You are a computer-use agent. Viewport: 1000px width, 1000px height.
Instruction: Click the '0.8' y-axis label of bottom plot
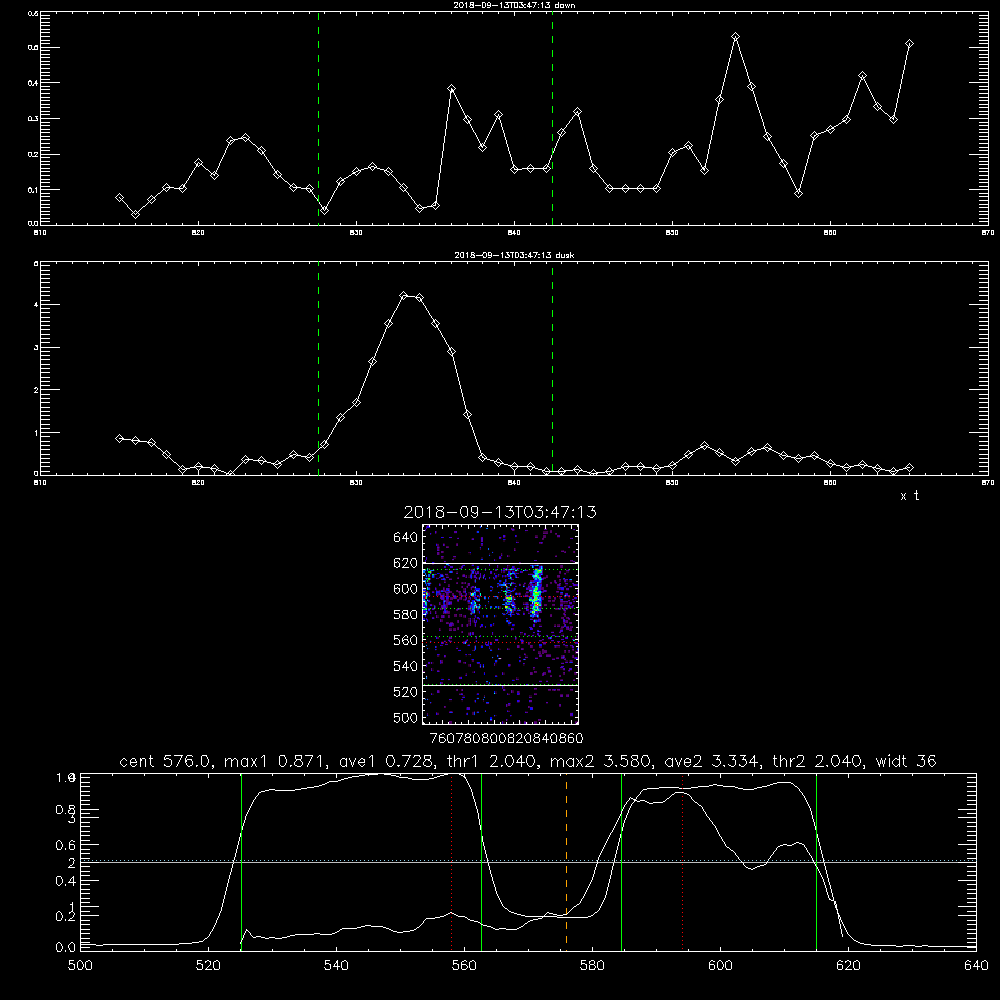[x=66, y=809]
